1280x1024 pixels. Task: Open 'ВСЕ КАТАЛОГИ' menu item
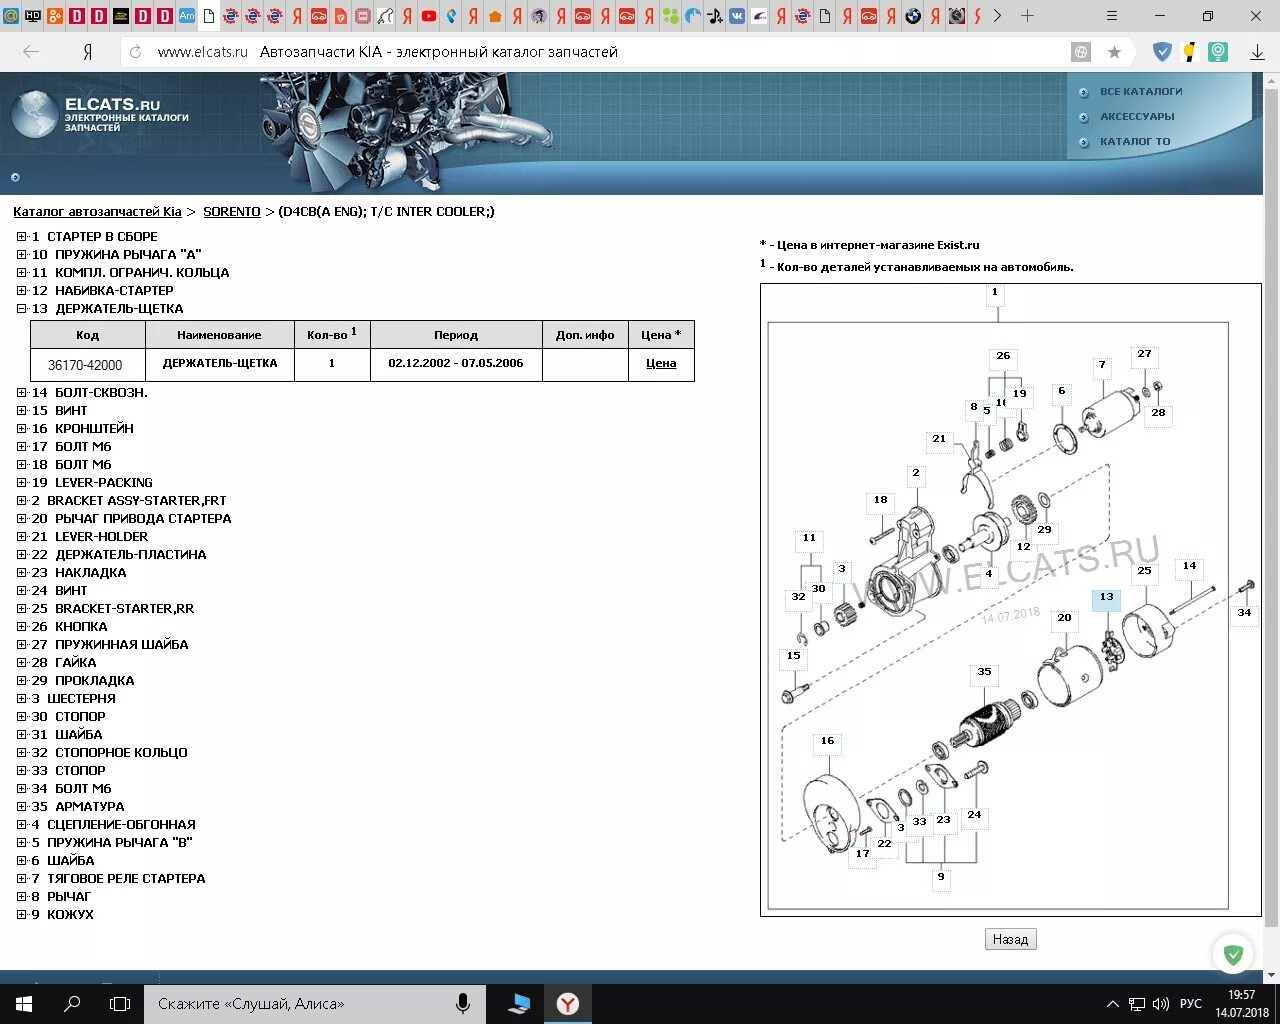[x=1141, y=91]
